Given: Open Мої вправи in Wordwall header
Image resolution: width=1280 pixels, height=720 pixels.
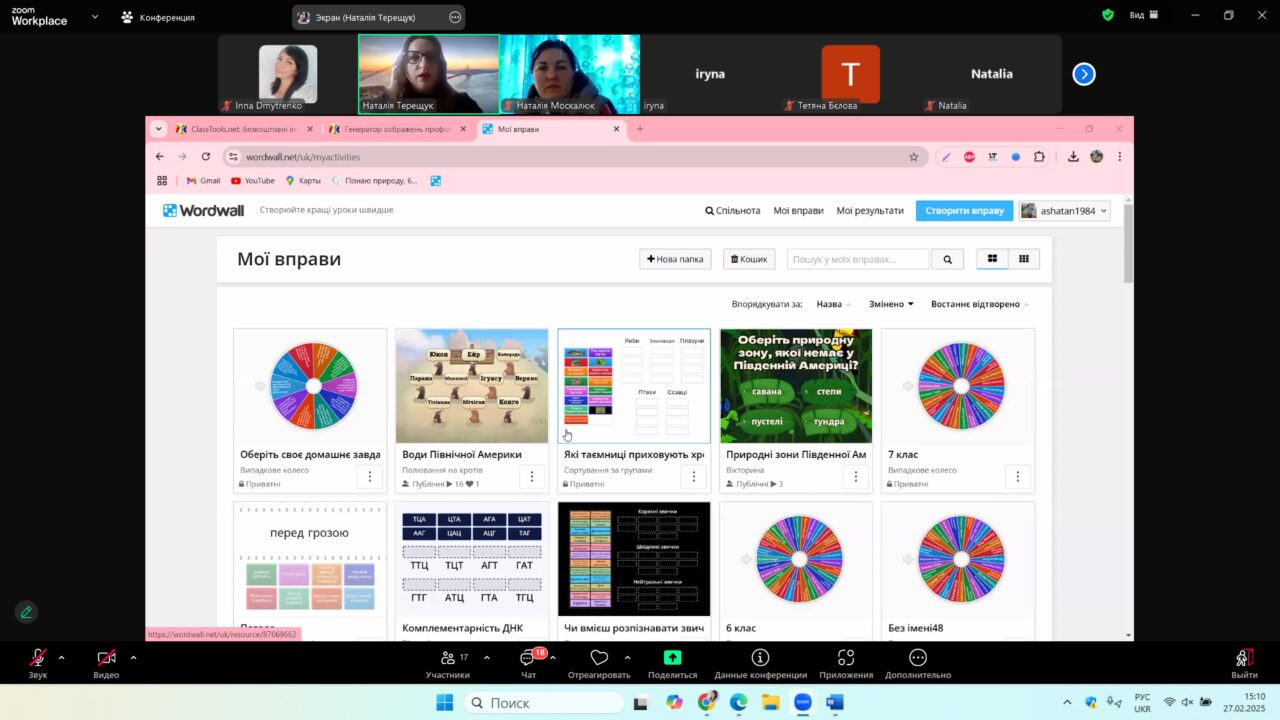Looking at the screenshot, I should 798,211.
